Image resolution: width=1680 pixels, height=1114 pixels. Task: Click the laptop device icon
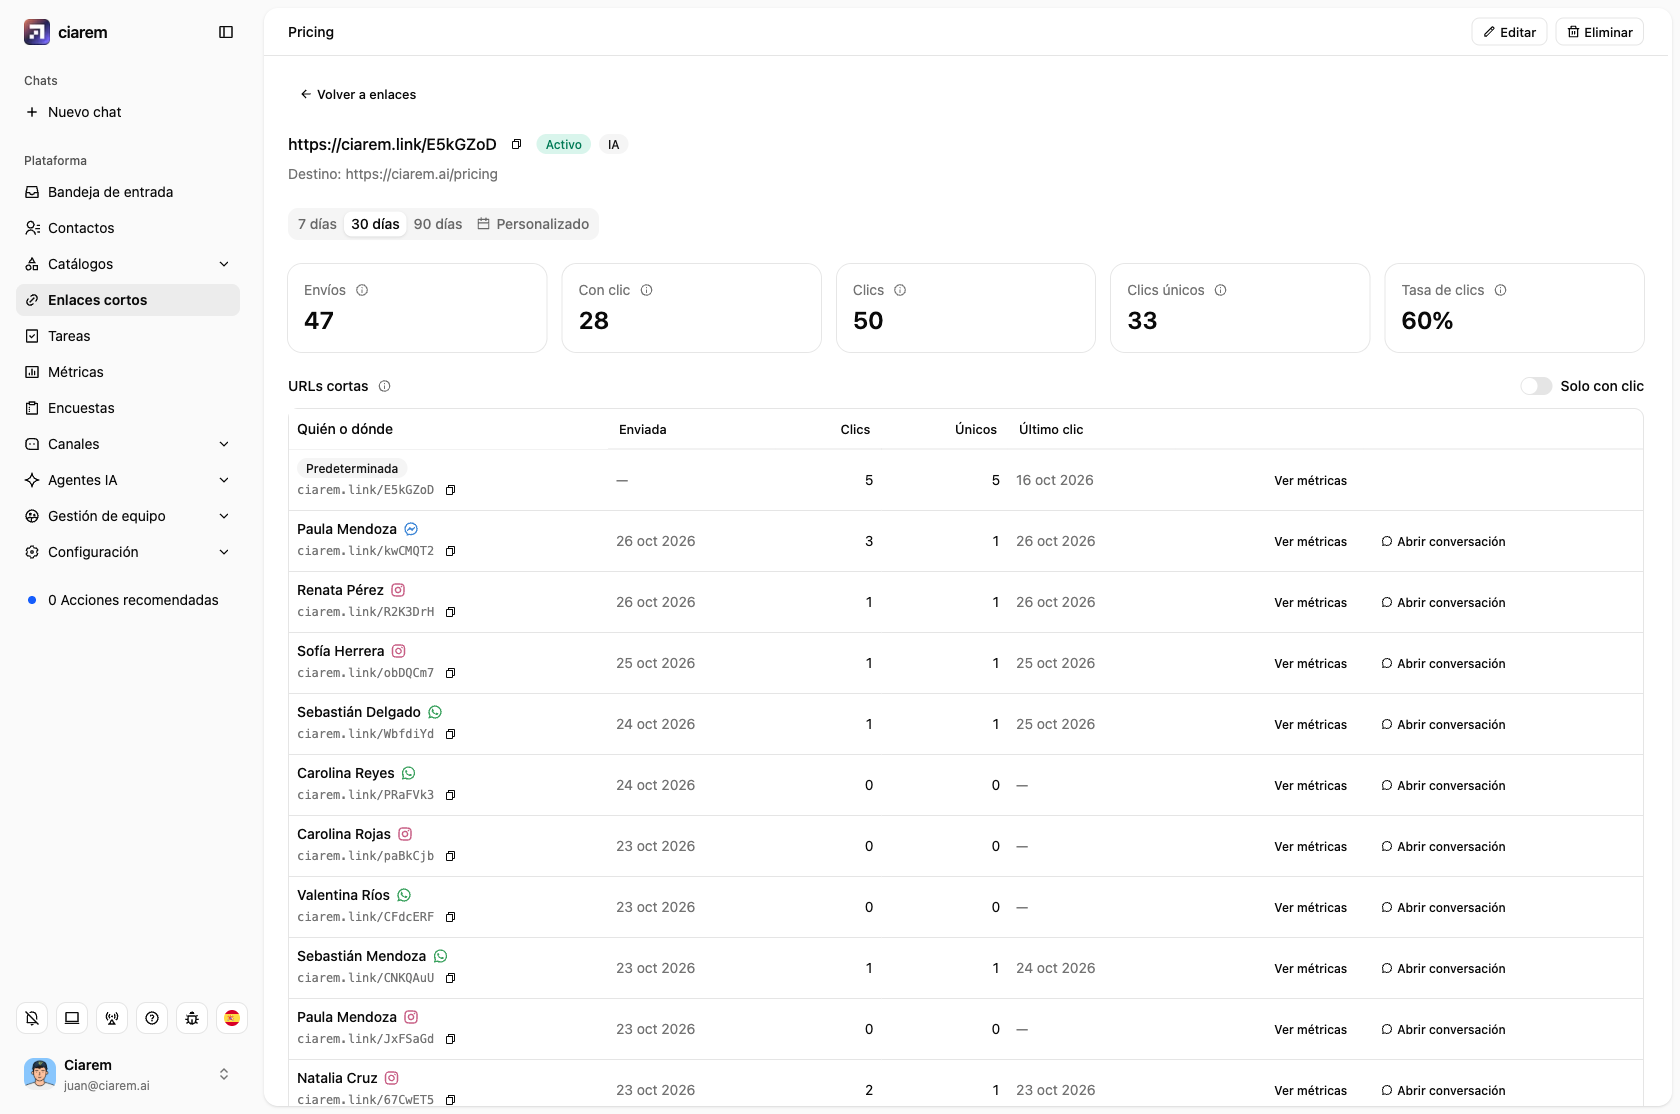[72, 1018]
